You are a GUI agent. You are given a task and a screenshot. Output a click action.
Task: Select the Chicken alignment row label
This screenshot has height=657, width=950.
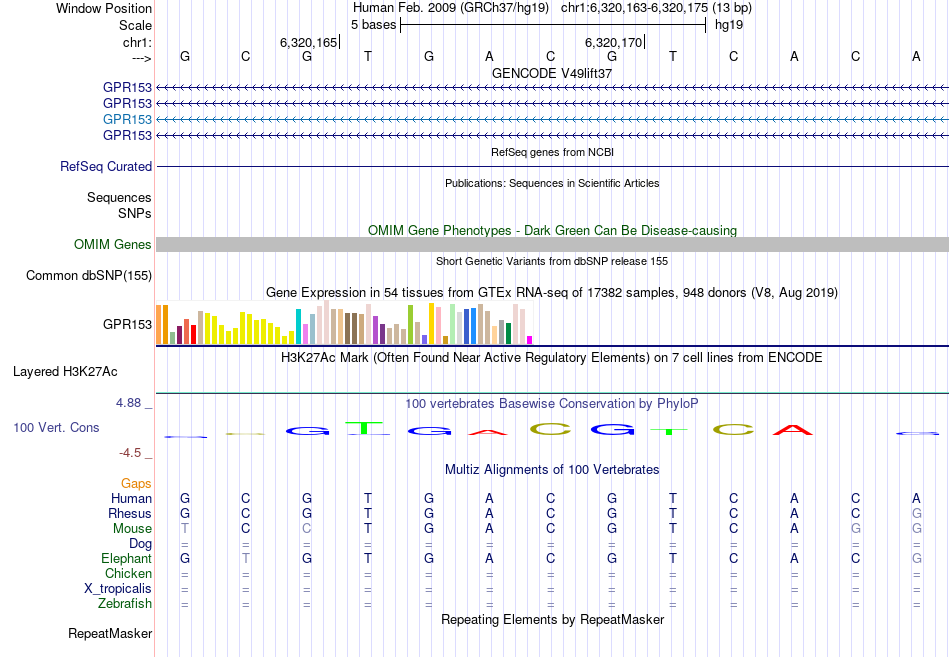(128, 573)
